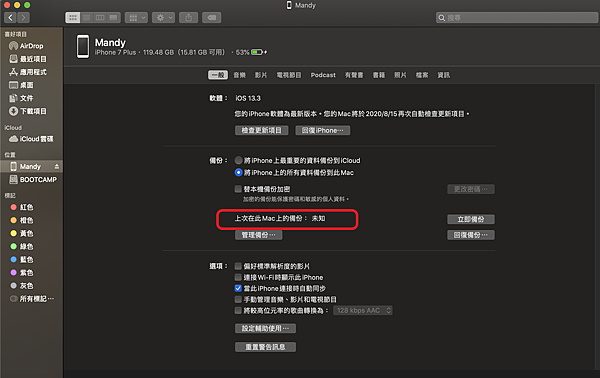Click the search field
The width and height of the screenshot is (600, 378).
tap(517, 18)
